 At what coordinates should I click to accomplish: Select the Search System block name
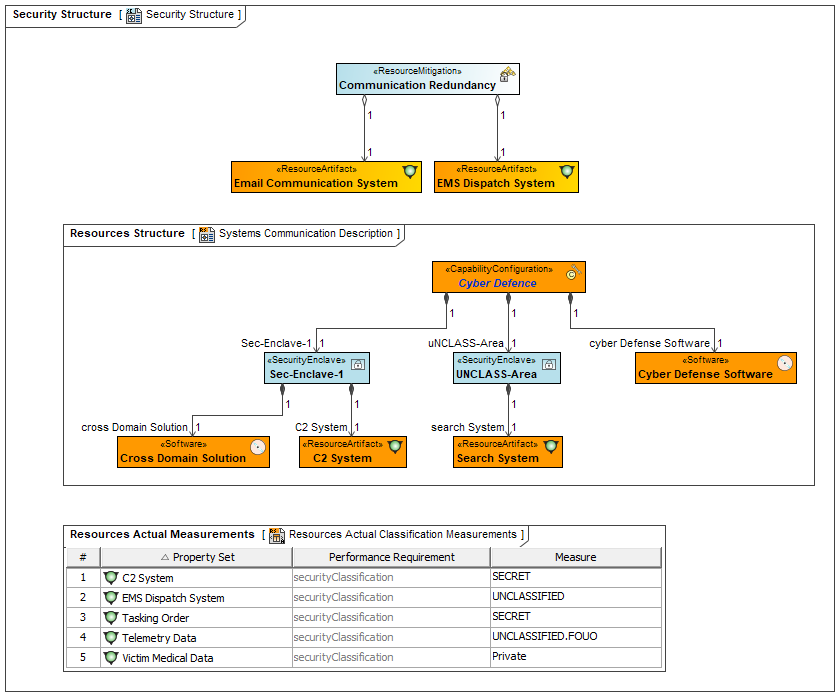coord(498,458)
